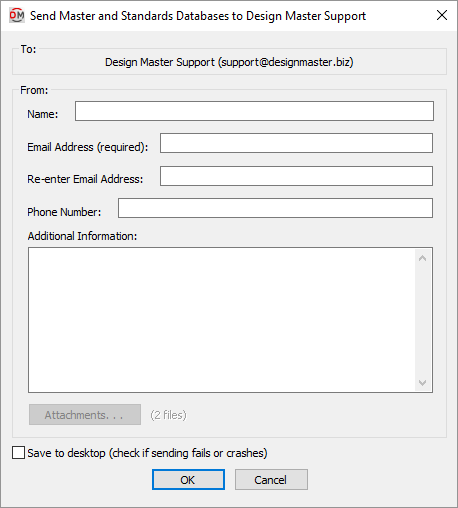Click the scroll up arrow in Additional Information

tap(423, 258)
